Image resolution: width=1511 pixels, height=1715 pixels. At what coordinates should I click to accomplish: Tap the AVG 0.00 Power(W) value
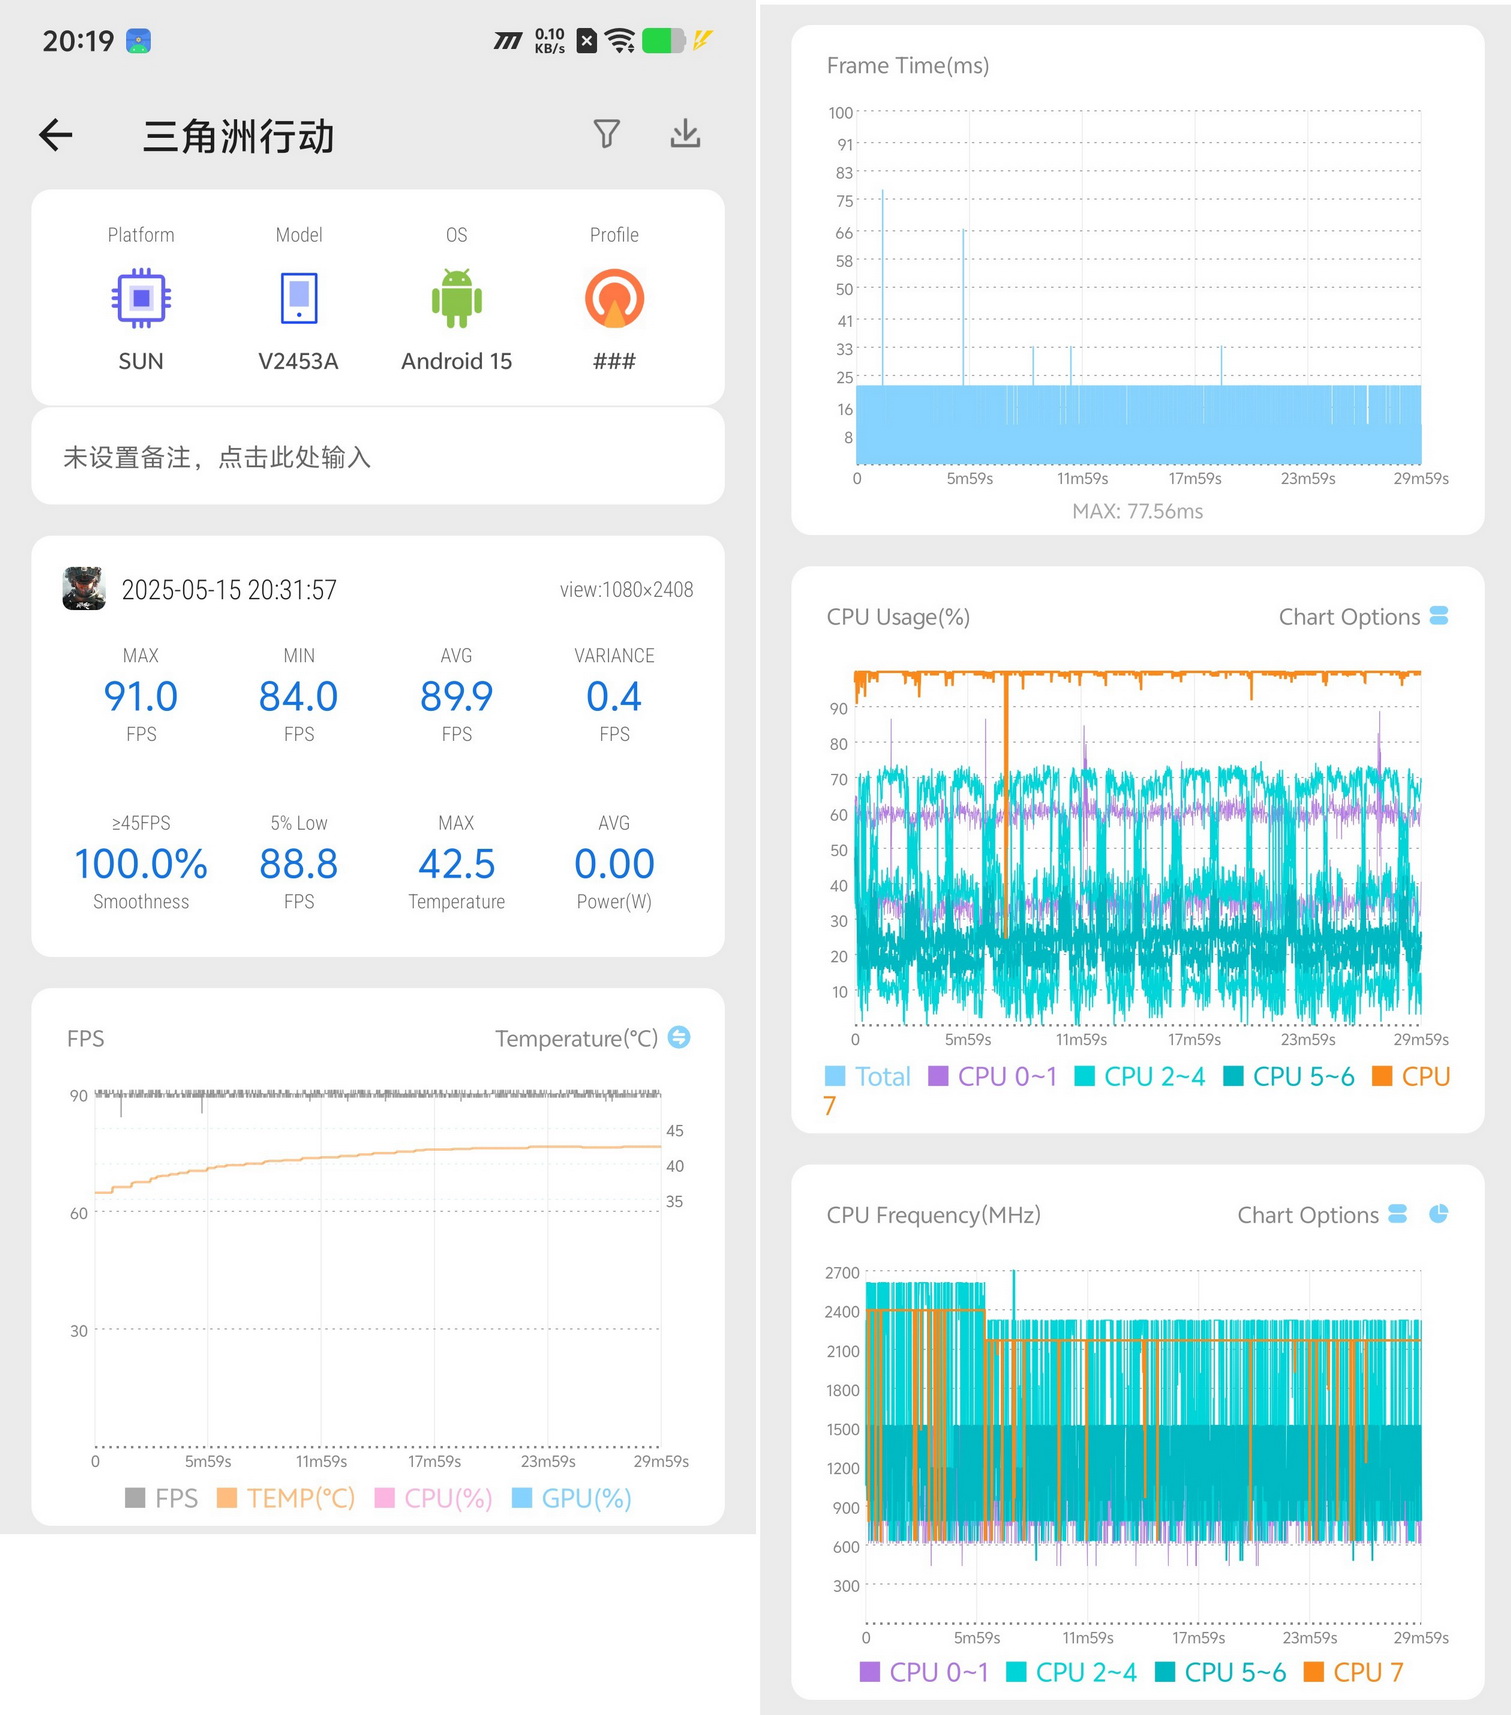coord(614,864)
